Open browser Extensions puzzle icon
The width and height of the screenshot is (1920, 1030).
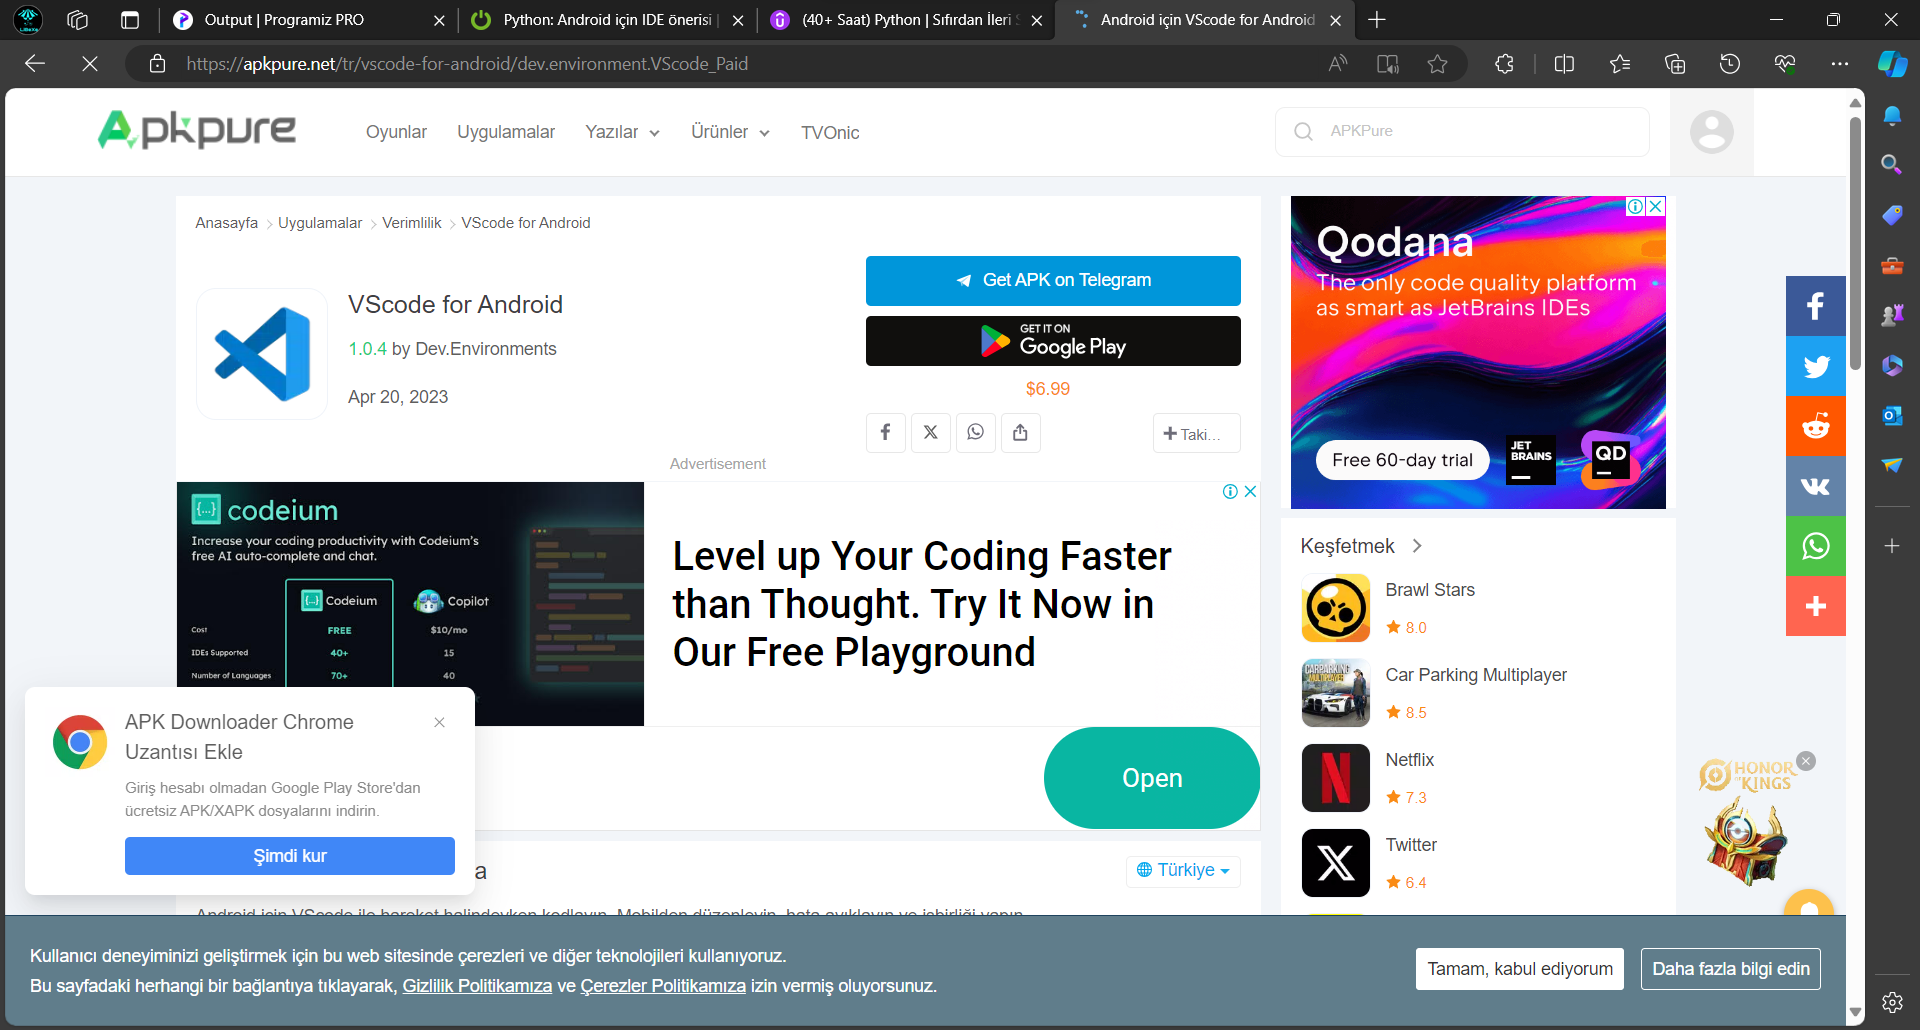pos(1504,64)
